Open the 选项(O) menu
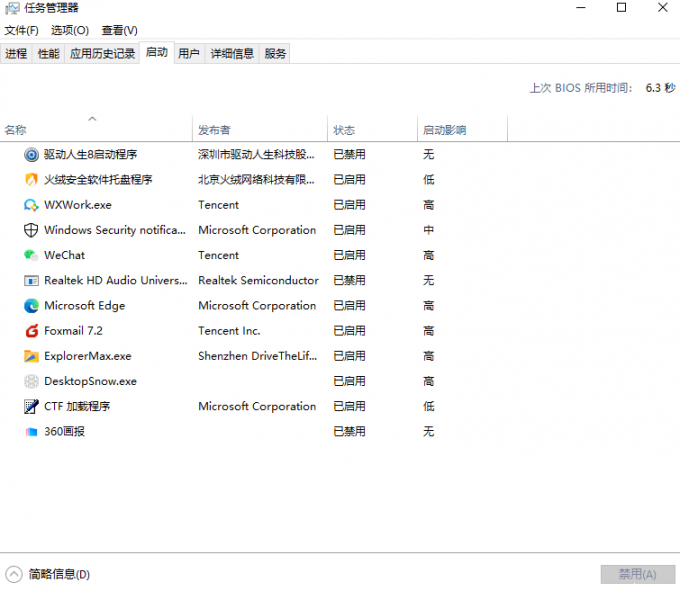 pos(70,30)
